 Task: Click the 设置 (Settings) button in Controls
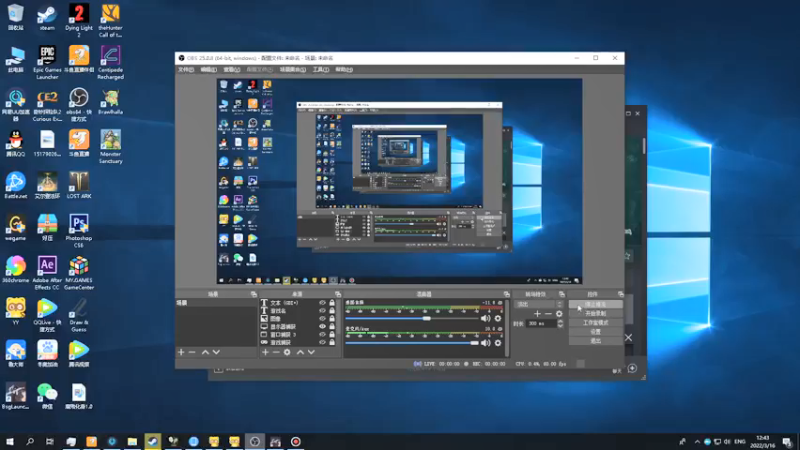pos(595,332)
